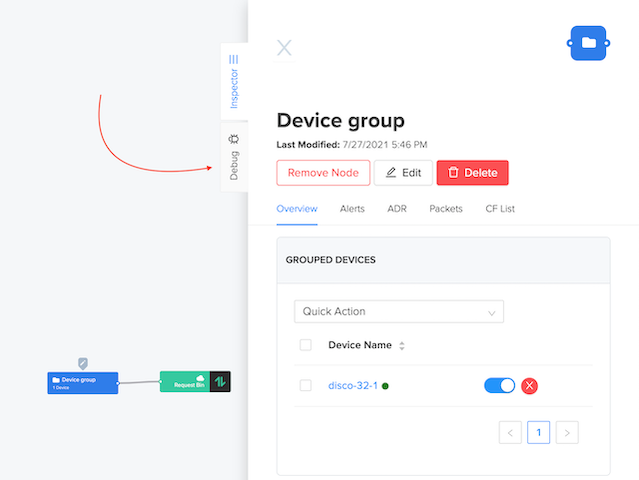Select the Request Bin integration node
The width and height of the screenshot is (639, 480).
click(x=184, y=382)
